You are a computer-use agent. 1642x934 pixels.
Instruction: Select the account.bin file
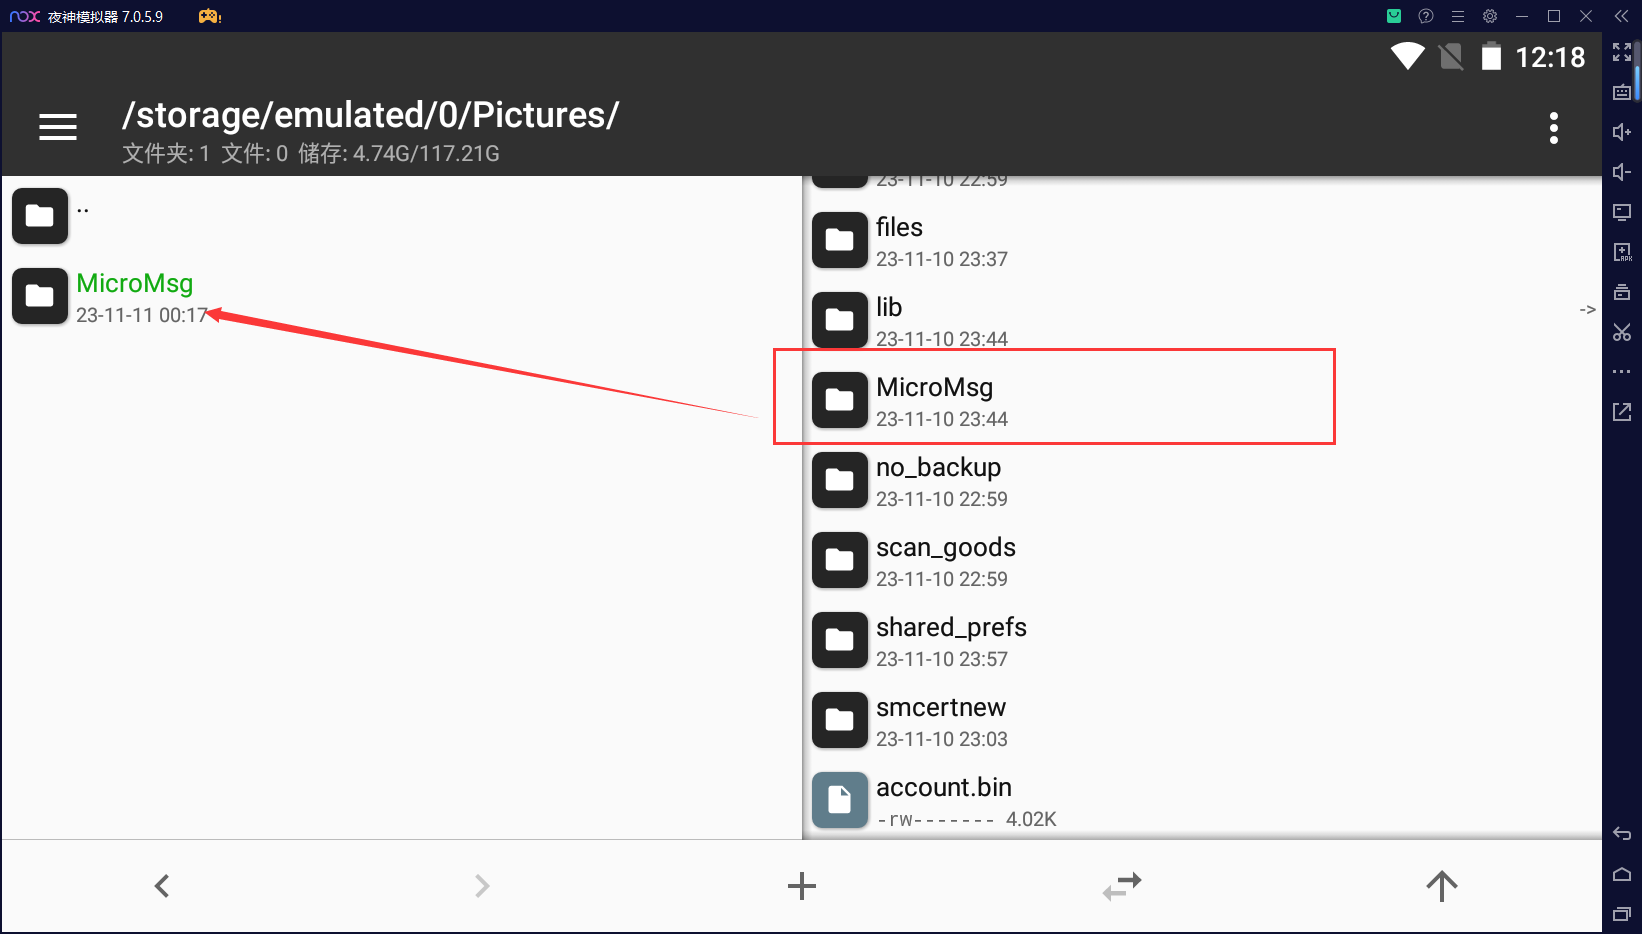(1202, 801)
